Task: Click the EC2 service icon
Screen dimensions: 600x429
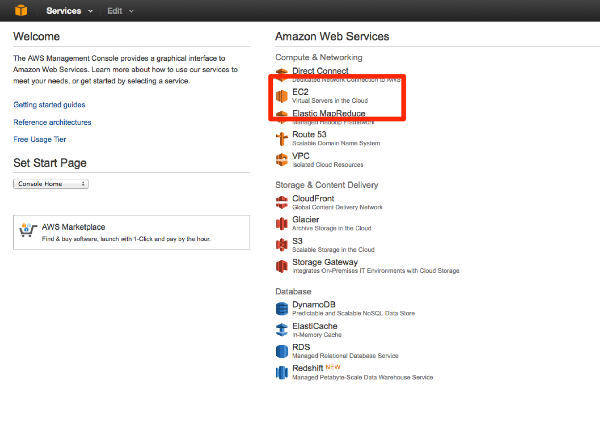Action: click(x=282, y=96)
